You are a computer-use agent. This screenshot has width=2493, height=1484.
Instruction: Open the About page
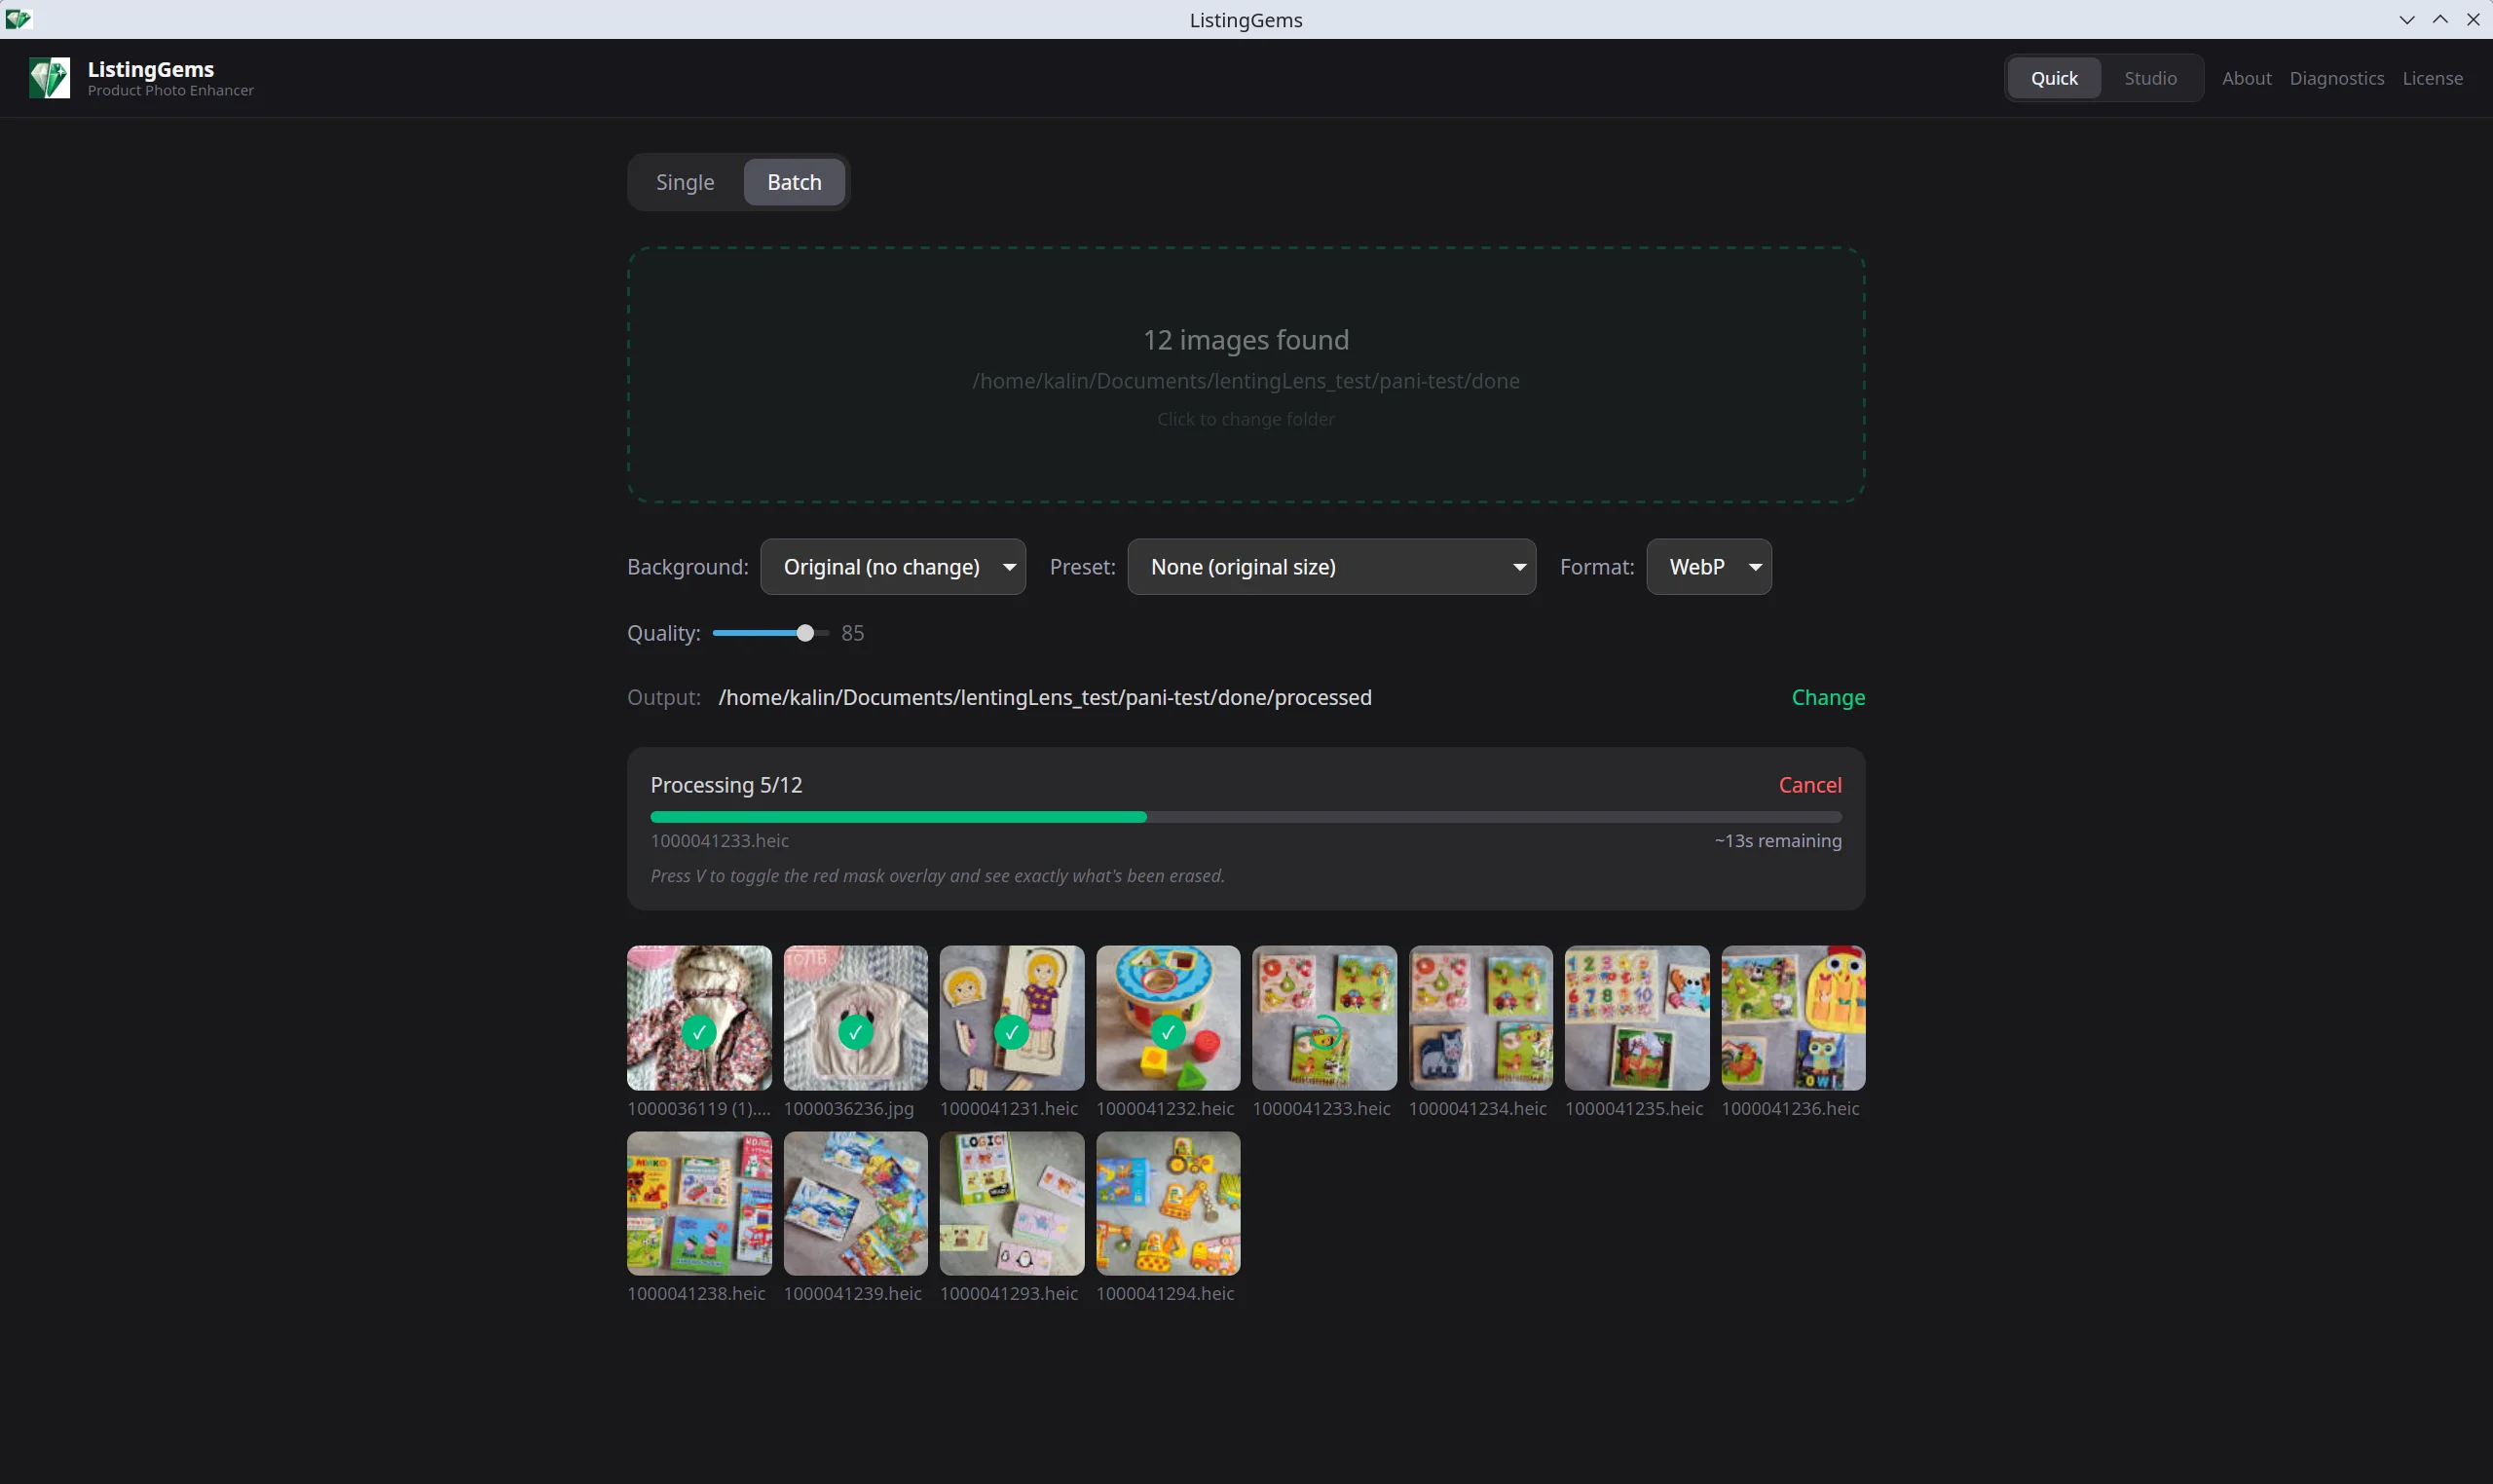[2246, 77]
